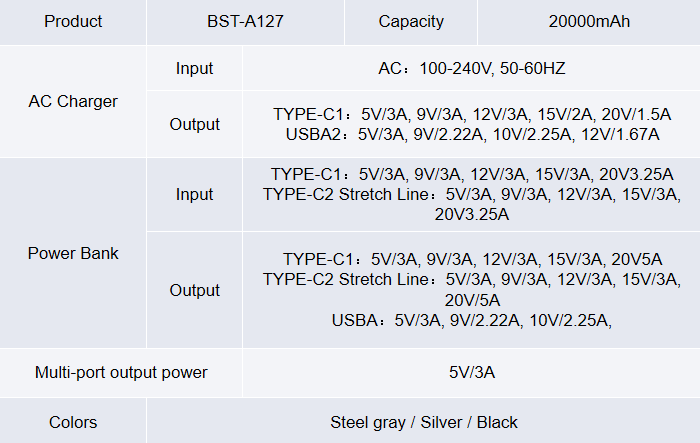Viewport: 700px width, 443px height.
Task: Click the Power Bank Output label
Action: 194,290
